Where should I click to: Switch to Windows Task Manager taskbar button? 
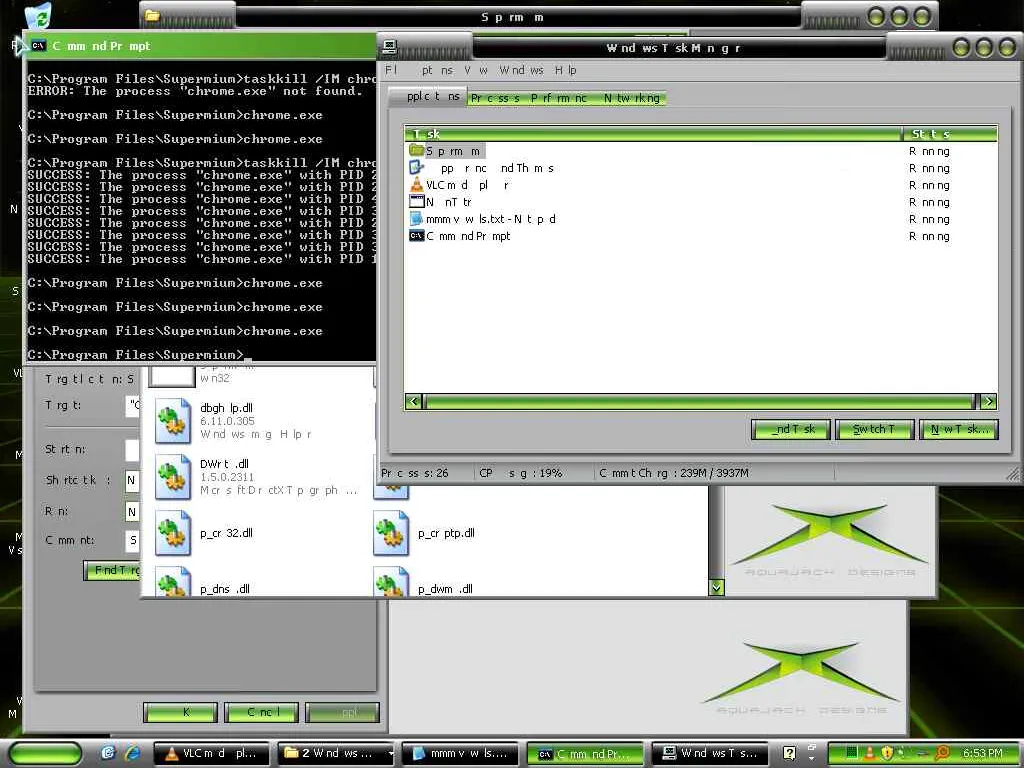(711, 754)
